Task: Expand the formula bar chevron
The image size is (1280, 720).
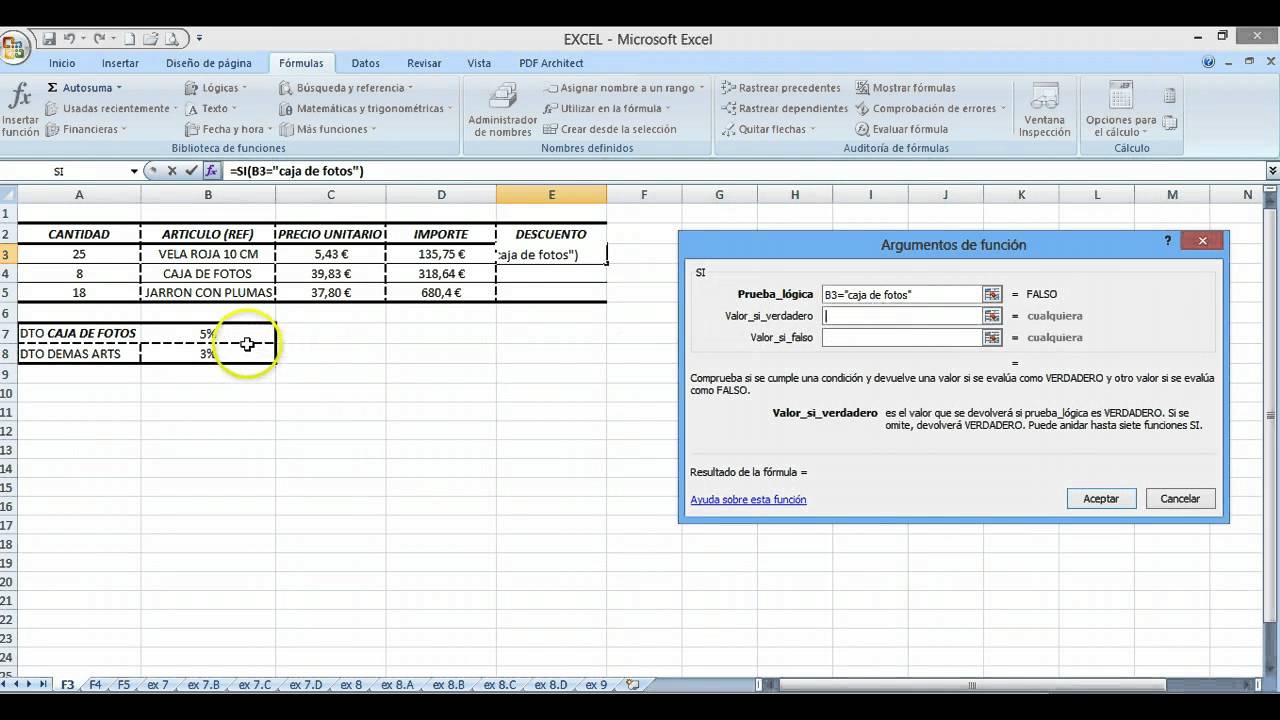Action: coord(1272,171)
